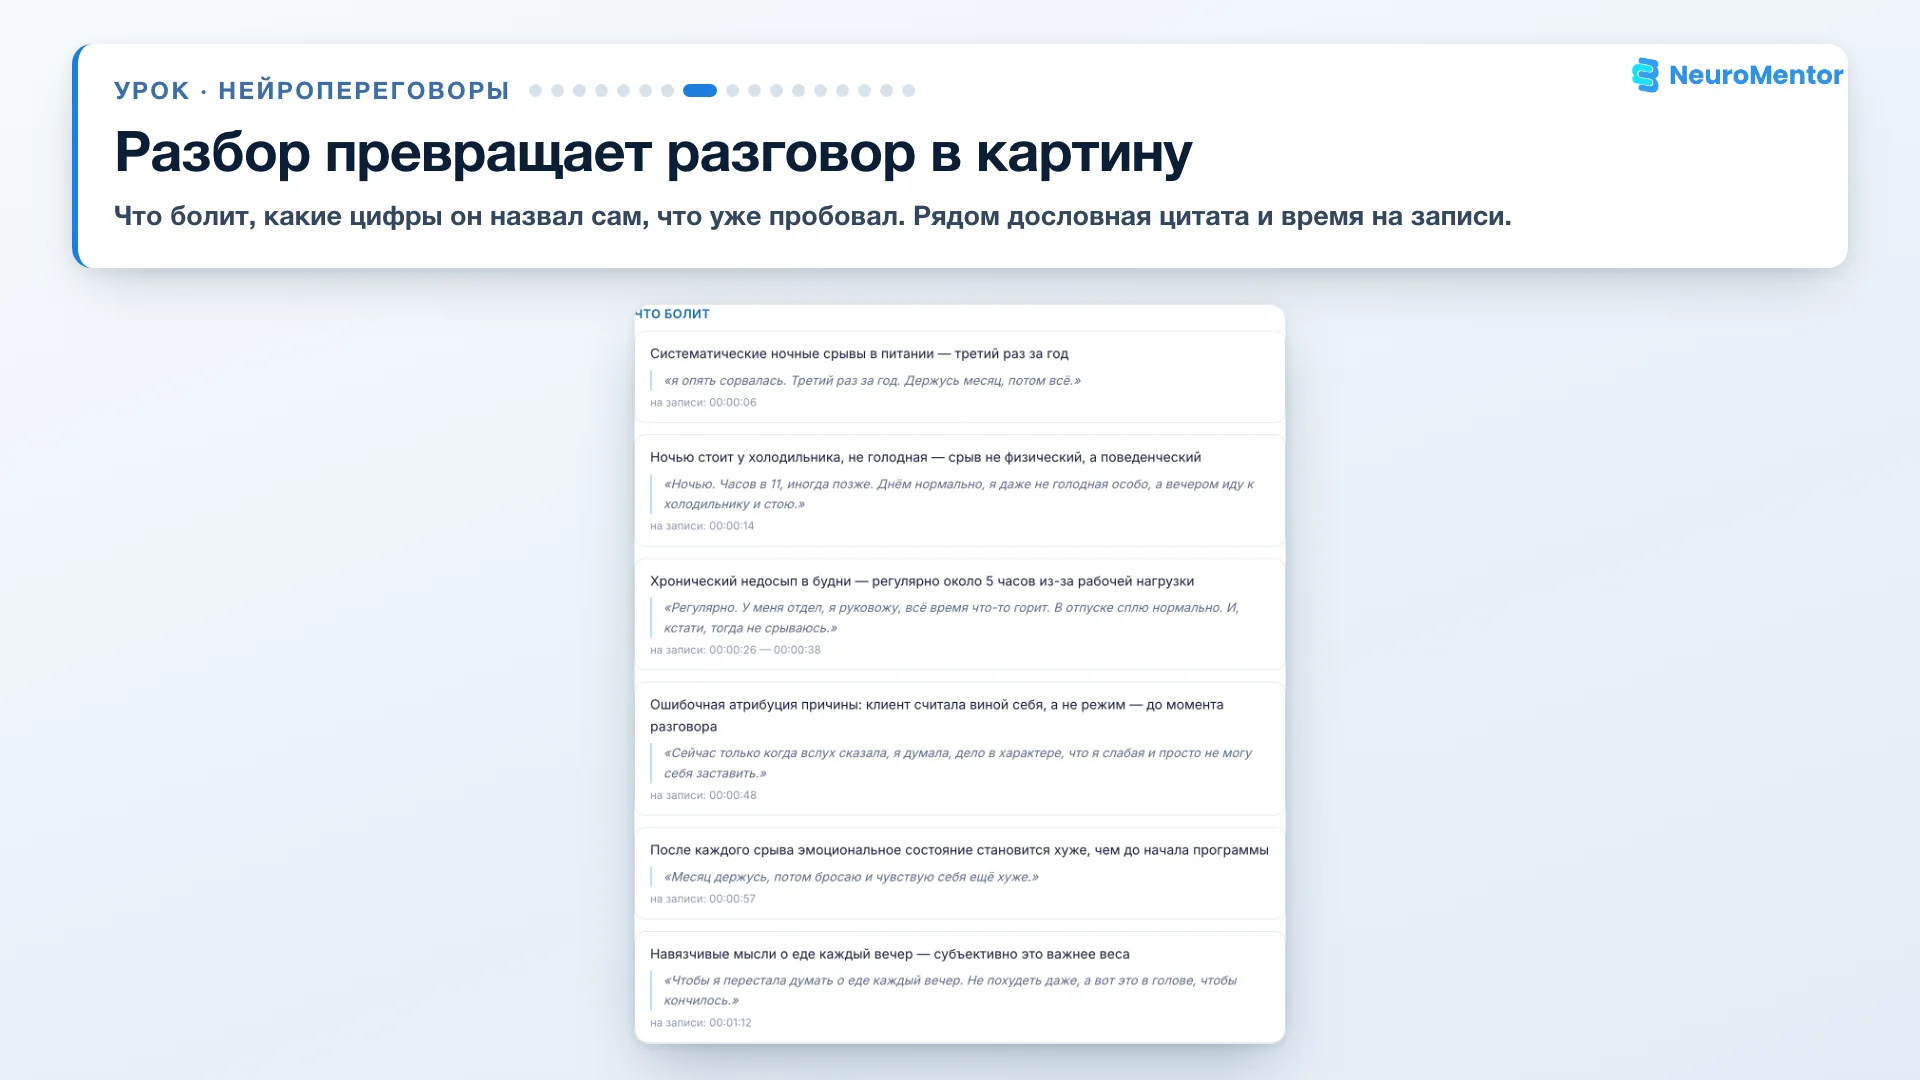1920x1080 pixels.
Task: Click timestamp 'на записи: 00:00:06'
Action: click(703, 403)
